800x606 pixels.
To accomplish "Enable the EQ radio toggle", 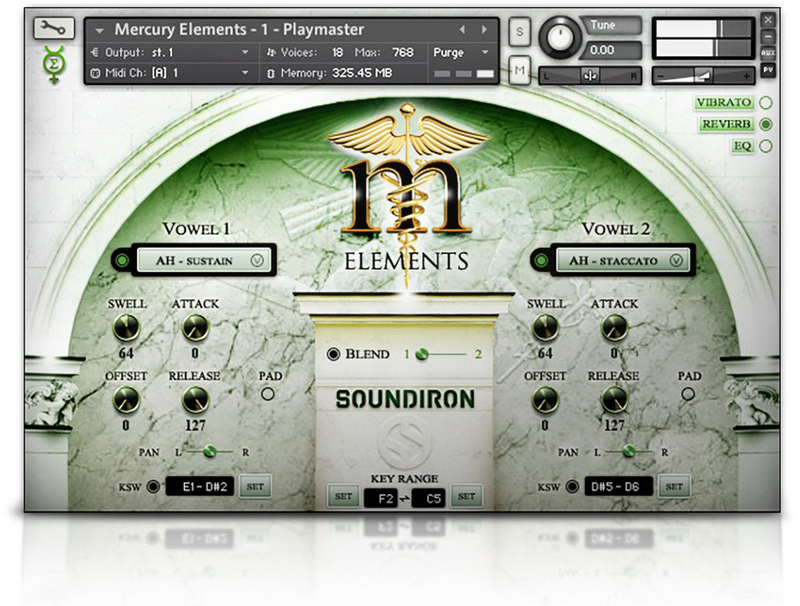I will [x=766, y=146].
